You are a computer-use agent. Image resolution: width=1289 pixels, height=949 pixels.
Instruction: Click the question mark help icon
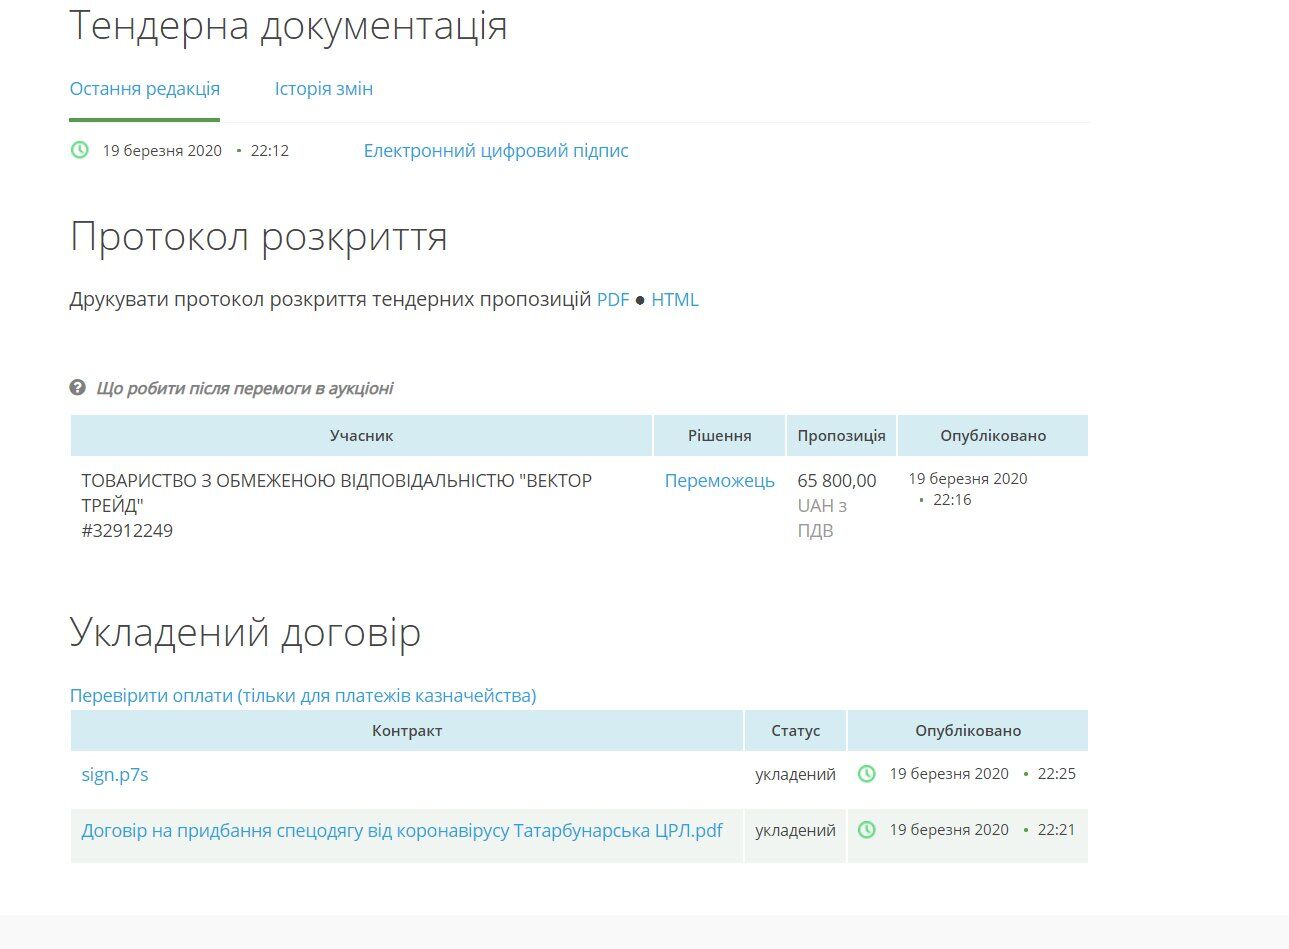pyautogui.click(x=78, y=387)
